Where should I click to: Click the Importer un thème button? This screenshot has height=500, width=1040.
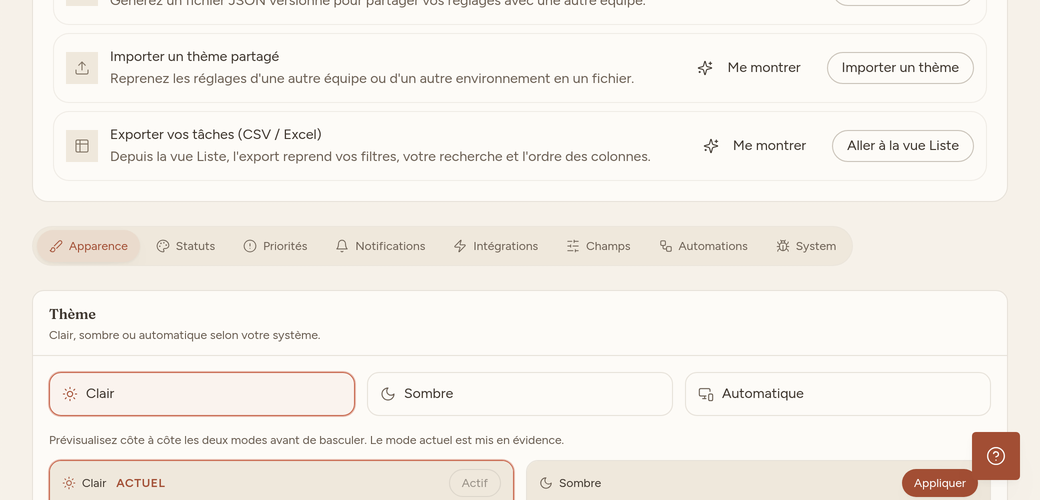click(900, 68)
